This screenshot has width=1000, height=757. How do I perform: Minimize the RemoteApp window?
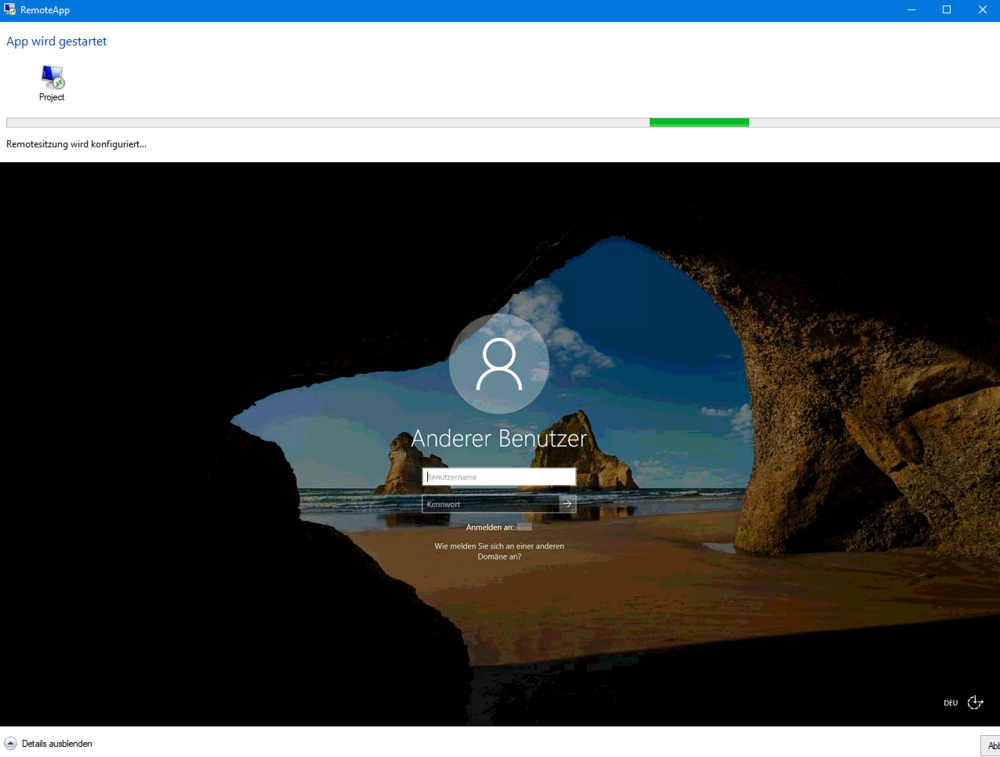[911, 9]
